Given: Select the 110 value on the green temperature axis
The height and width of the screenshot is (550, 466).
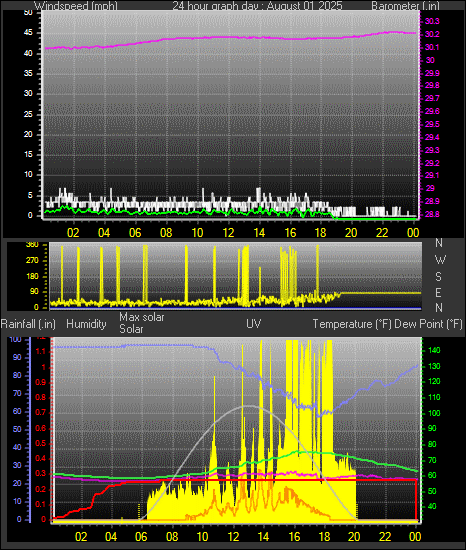Looking at the screenshot, I should coord(434,397).
